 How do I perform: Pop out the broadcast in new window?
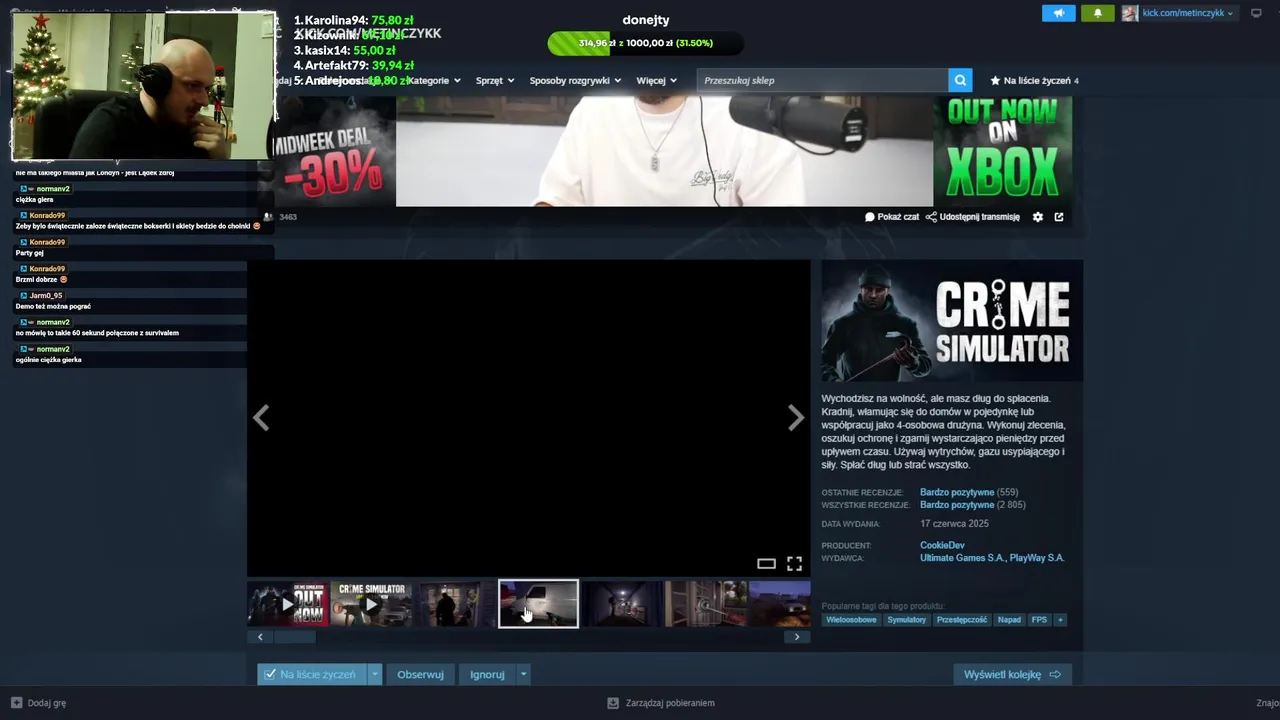(1059, 217)
